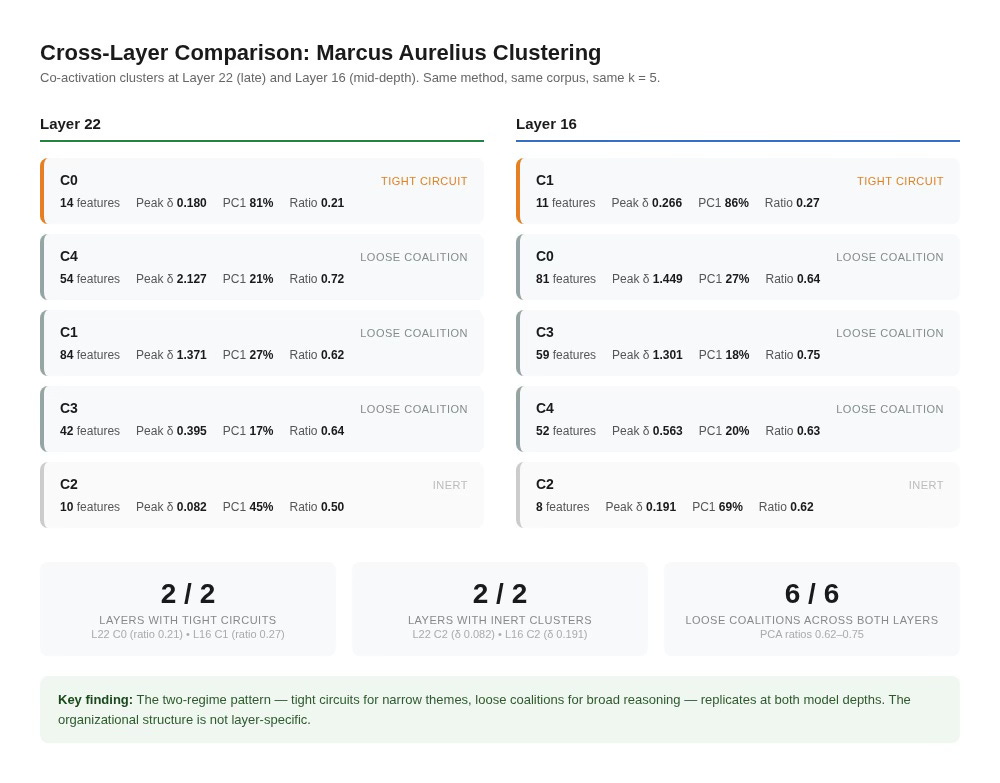Select the 'Layer 22' column heading
This screenshot has width=1000, height=783.
pos(70,124)
